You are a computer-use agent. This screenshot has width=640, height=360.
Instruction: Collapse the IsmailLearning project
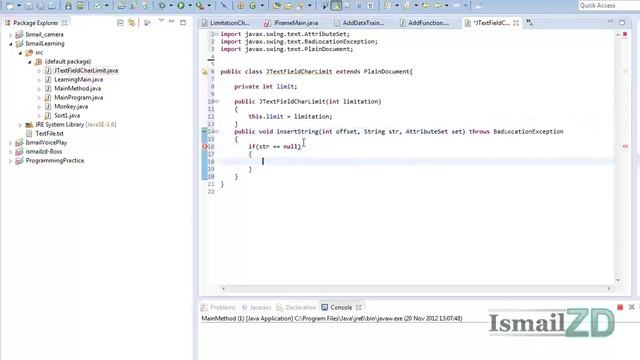tap(11, 44)
